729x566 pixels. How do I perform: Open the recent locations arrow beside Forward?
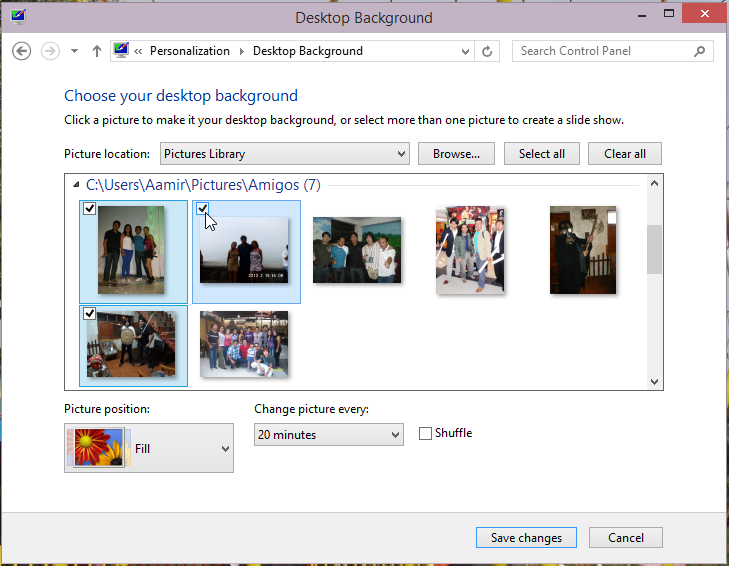[x=74, y=51]
